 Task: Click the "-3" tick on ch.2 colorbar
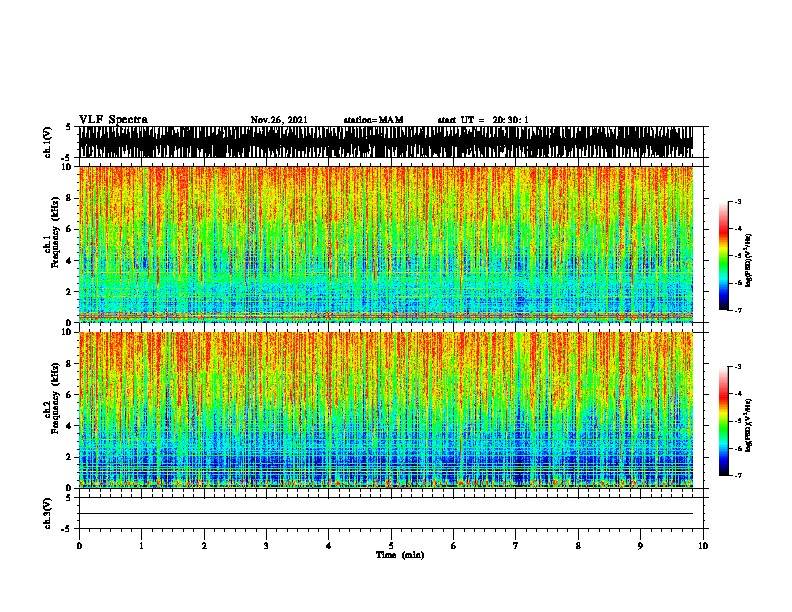(x=738, y=367)
